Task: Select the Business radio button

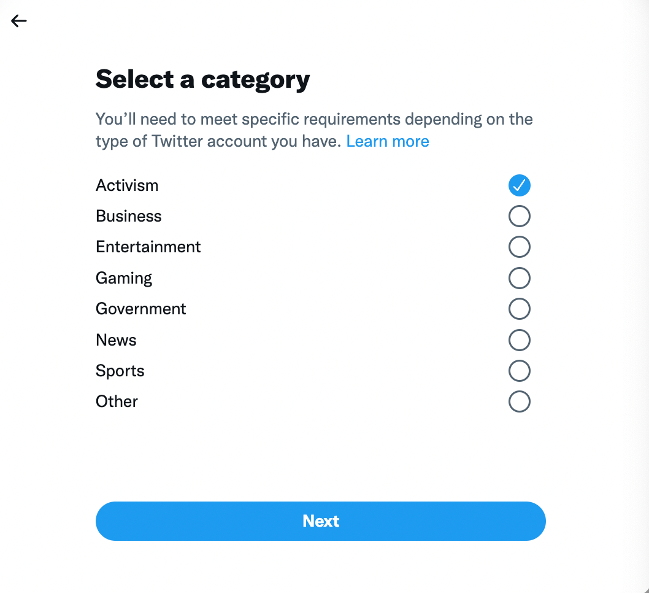Action: coord(519,216)
